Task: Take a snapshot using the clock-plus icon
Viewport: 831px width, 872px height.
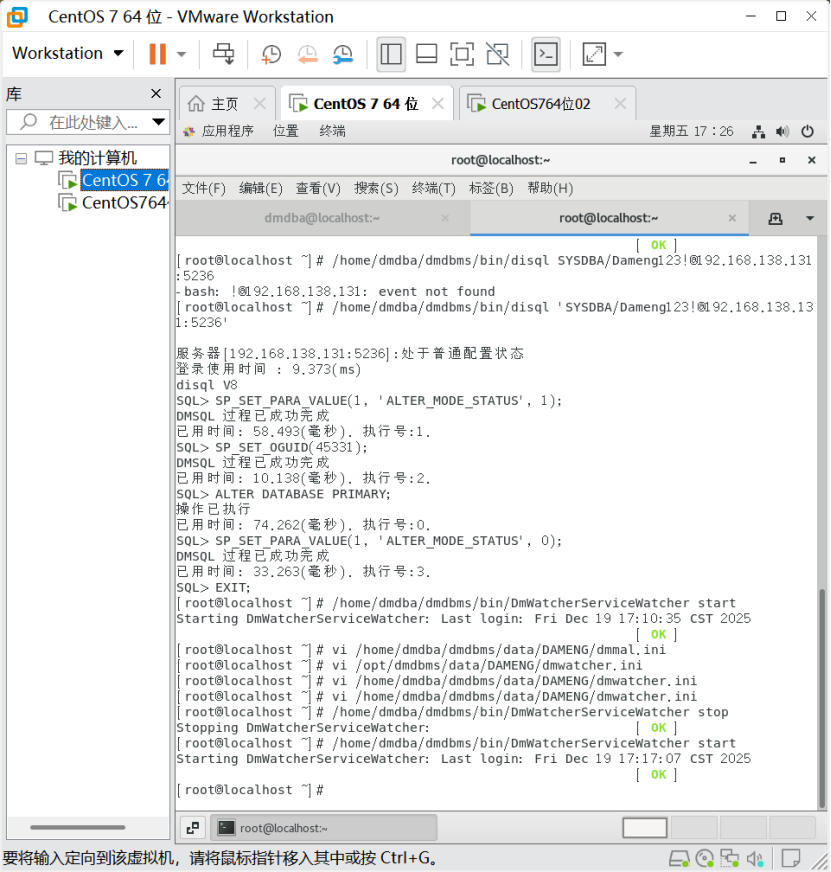Action: click(271, 54)
